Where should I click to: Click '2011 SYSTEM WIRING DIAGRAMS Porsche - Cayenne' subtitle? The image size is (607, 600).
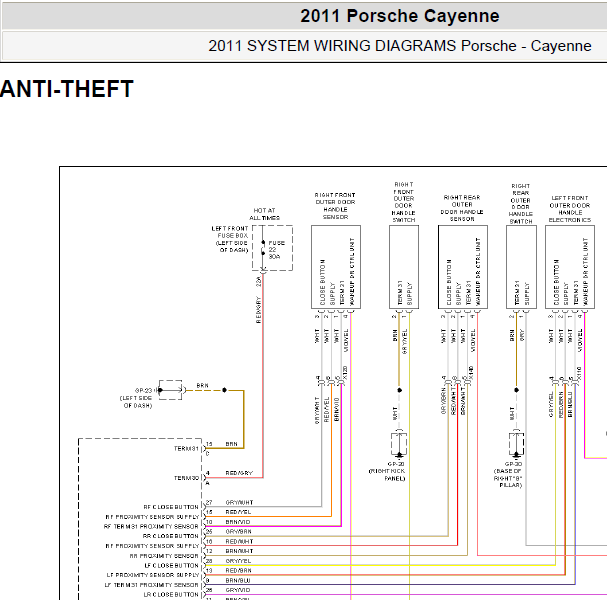coord(400,46)
